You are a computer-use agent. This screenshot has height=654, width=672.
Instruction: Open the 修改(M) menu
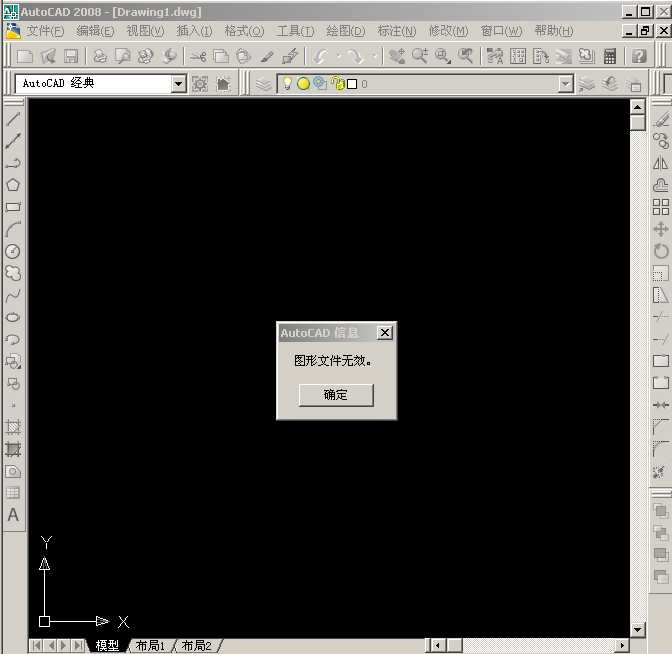click(448, 31)
